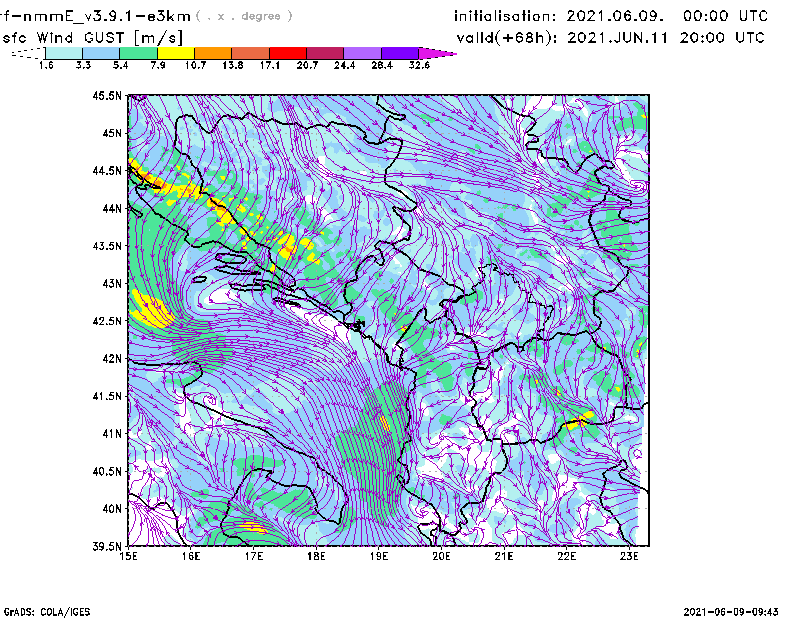800x618 pixels.
Task: Click the '( . x . degree )' text
Action: 244,17
